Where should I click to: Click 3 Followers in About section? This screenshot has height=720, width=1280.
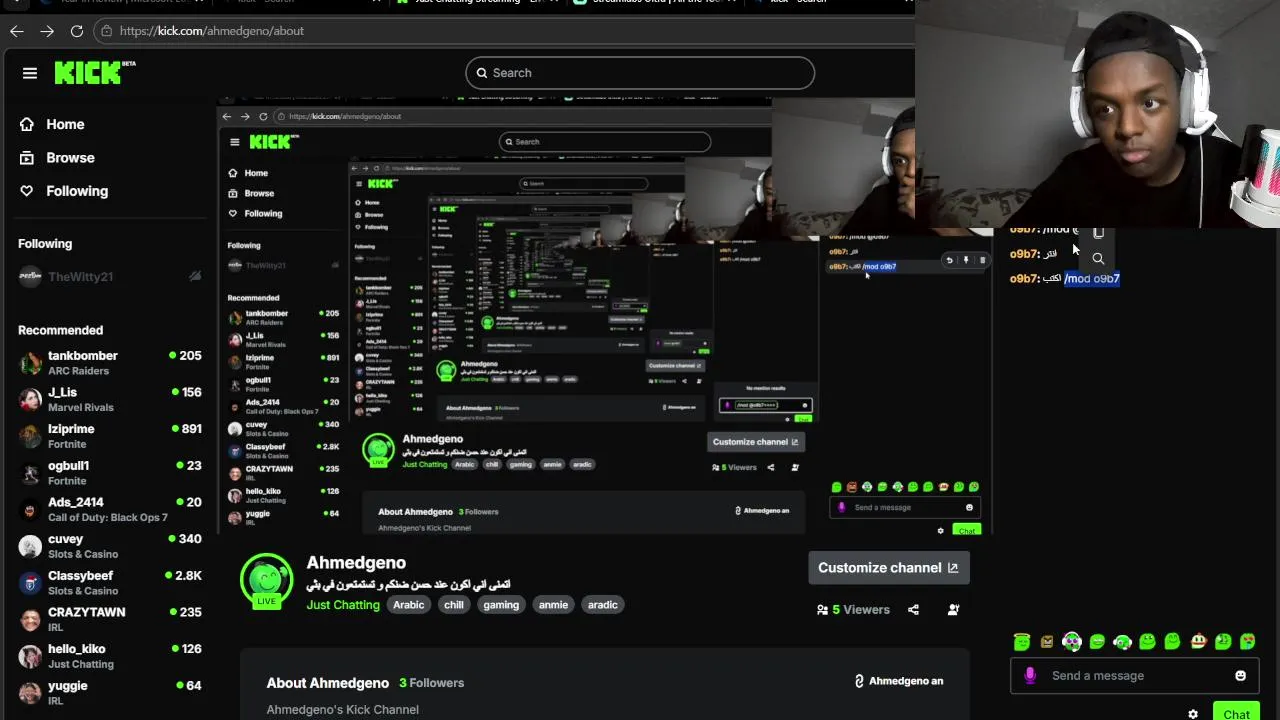(431, 683)
